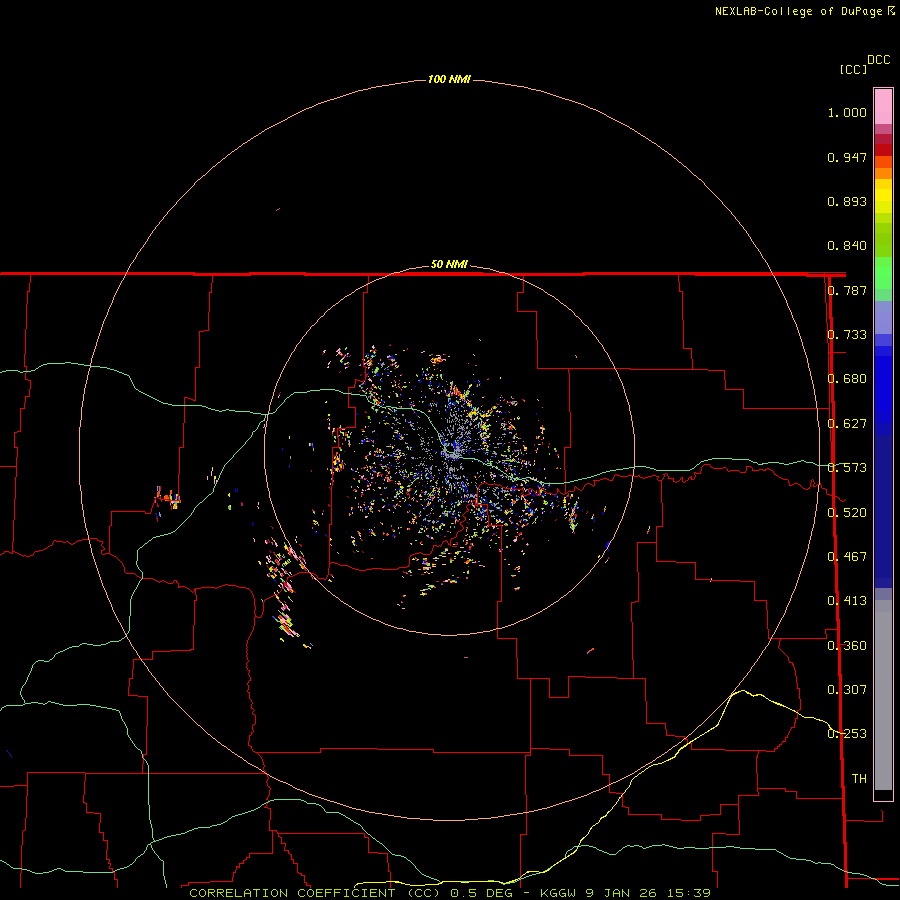Click the pink segment of the color bar
900x900 pixels.
point(883,107)
